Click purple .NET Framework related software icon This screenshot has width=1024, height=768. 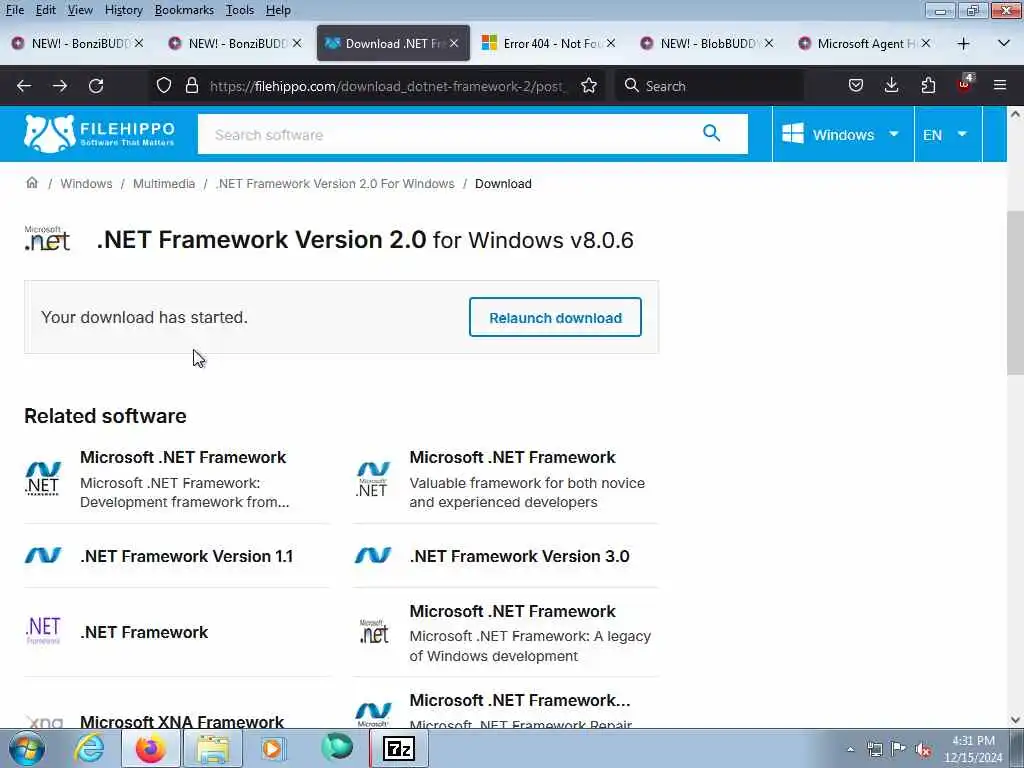pyautogui.click(x=43, y=631)
